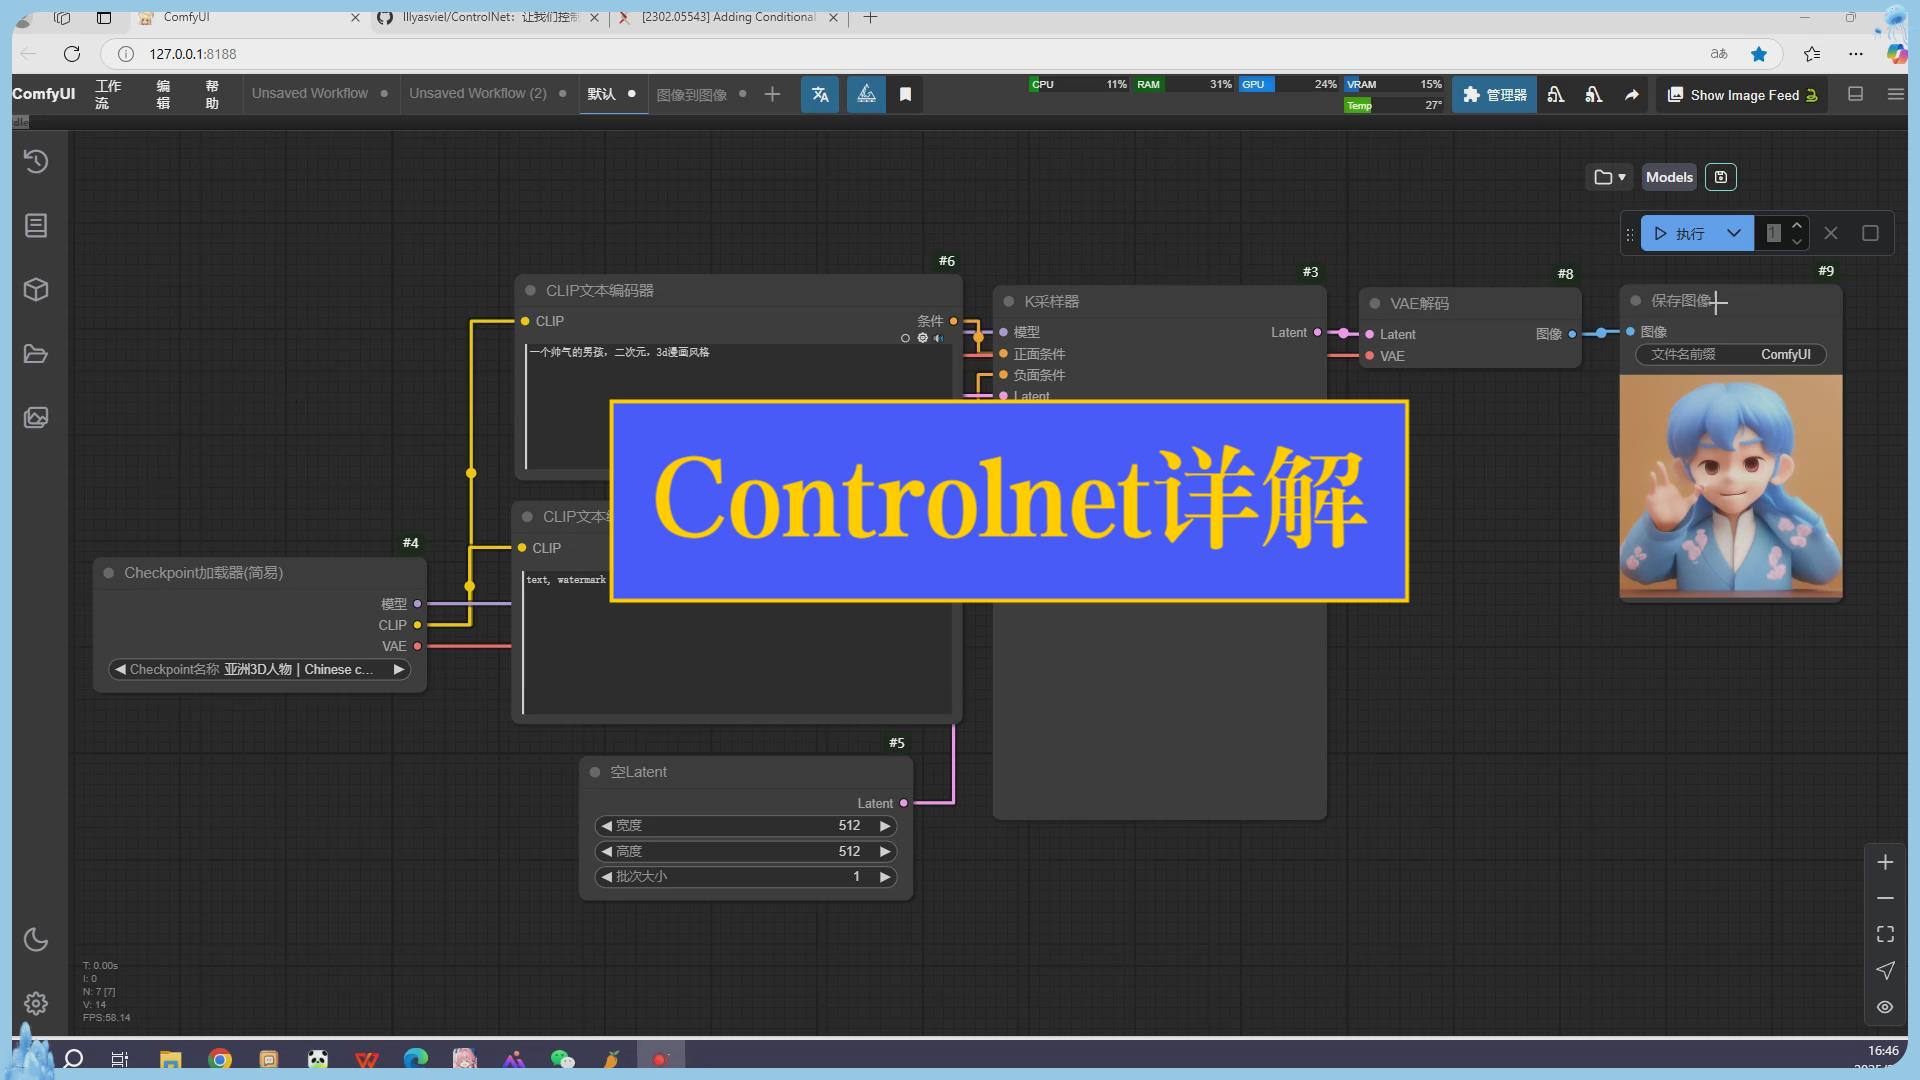This screenshot has height=1080, width=1920.
Task: Select next checkpoint with right arrow
Action: coord(398,669)
